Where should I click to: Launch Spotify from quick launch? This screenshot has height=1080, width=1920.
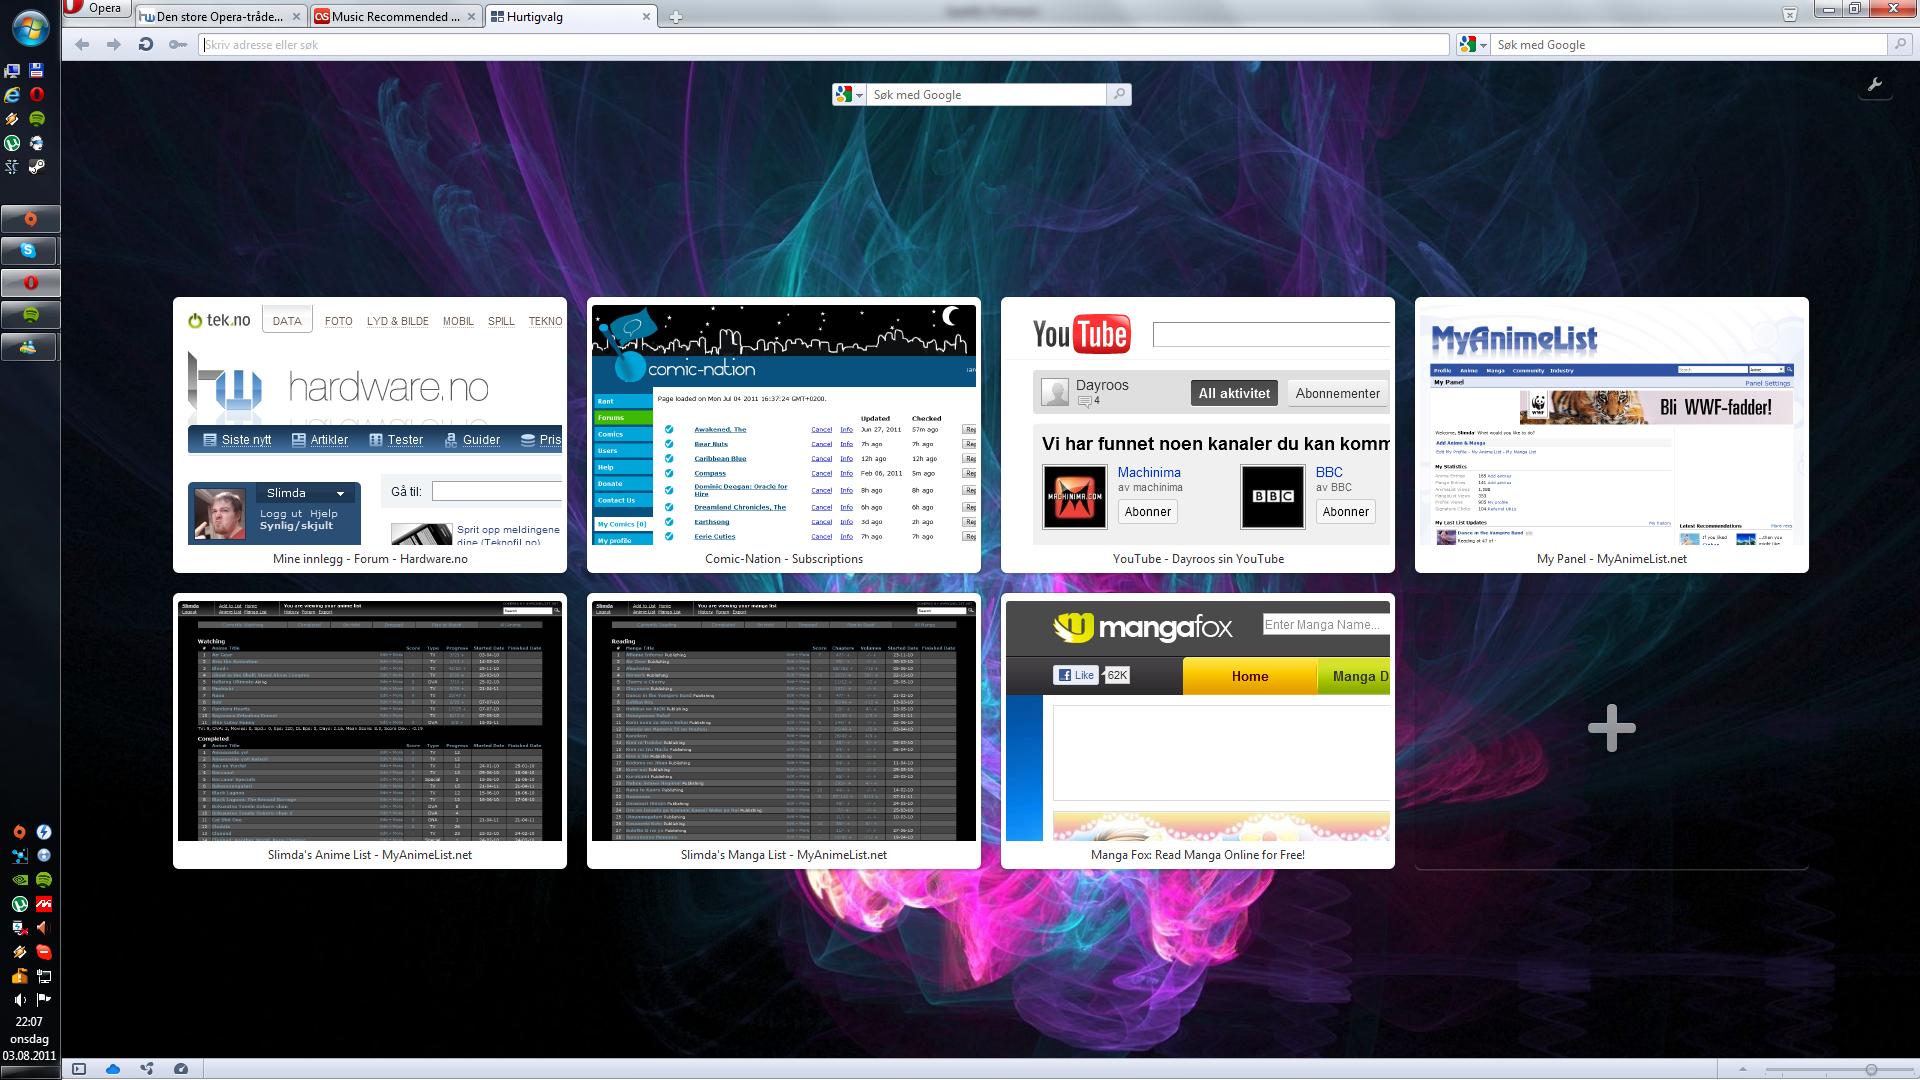coord(37,119)
